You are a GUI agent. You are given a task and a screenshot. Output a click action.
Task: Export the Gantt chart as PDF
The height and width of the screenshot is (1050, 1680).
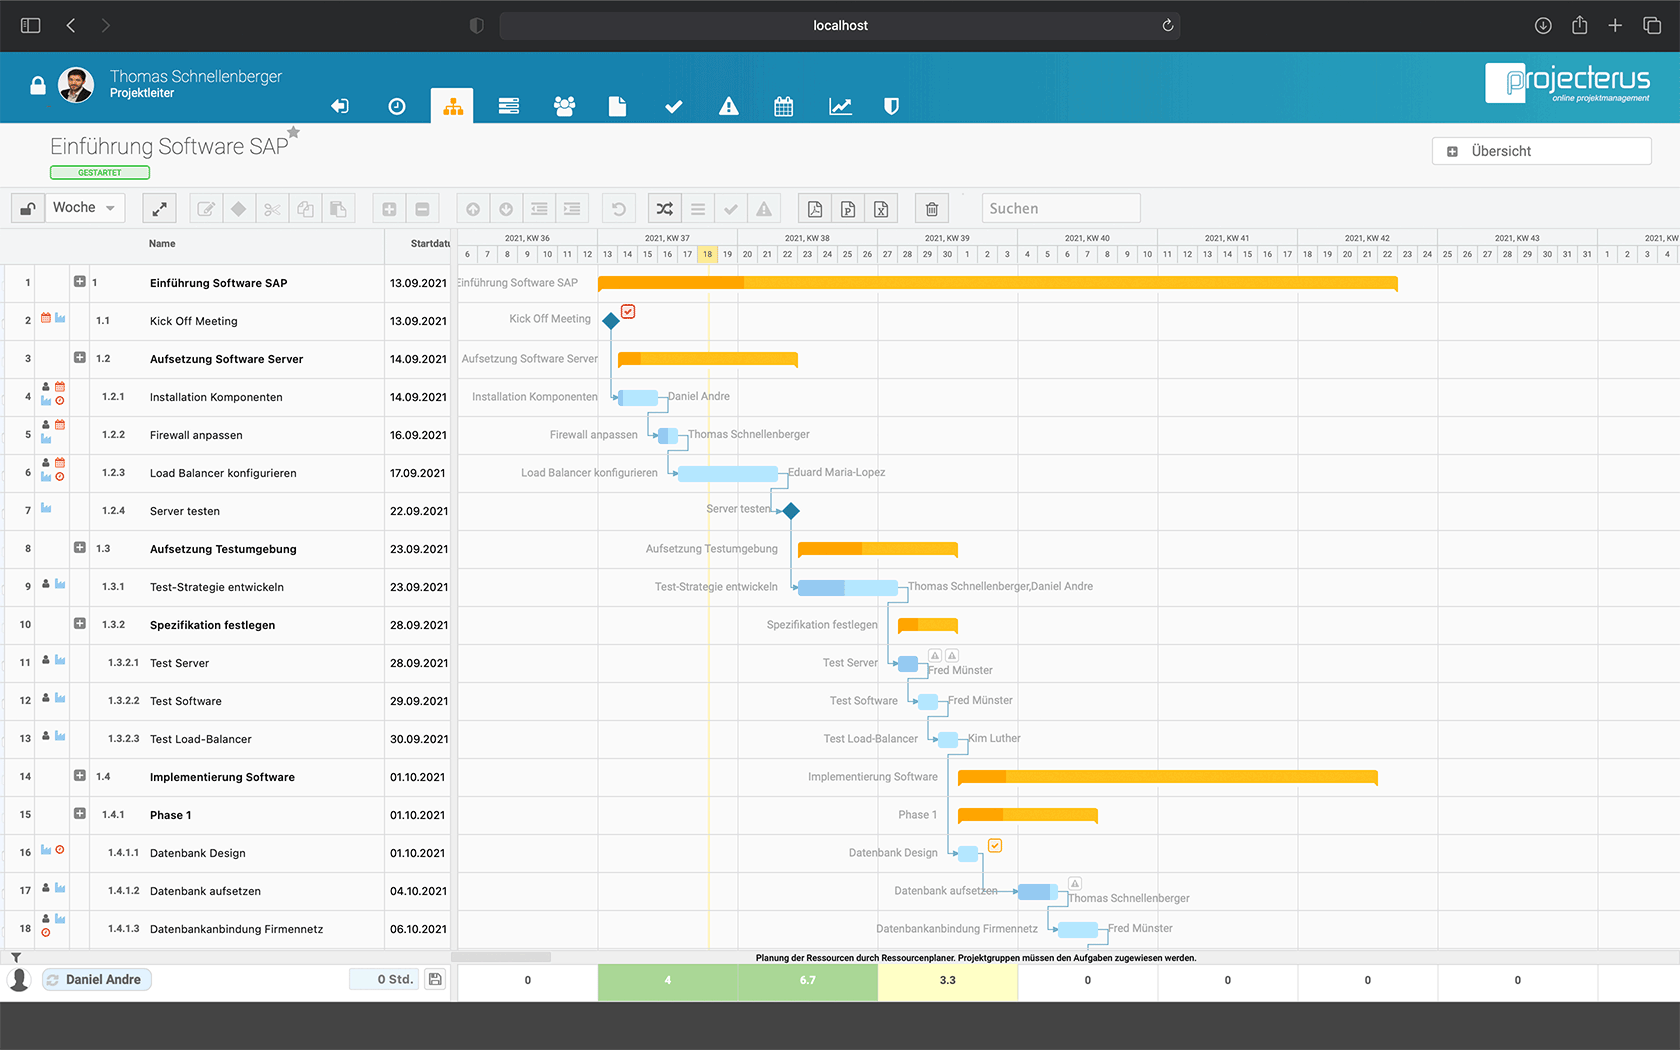click(x=815, y=209)
